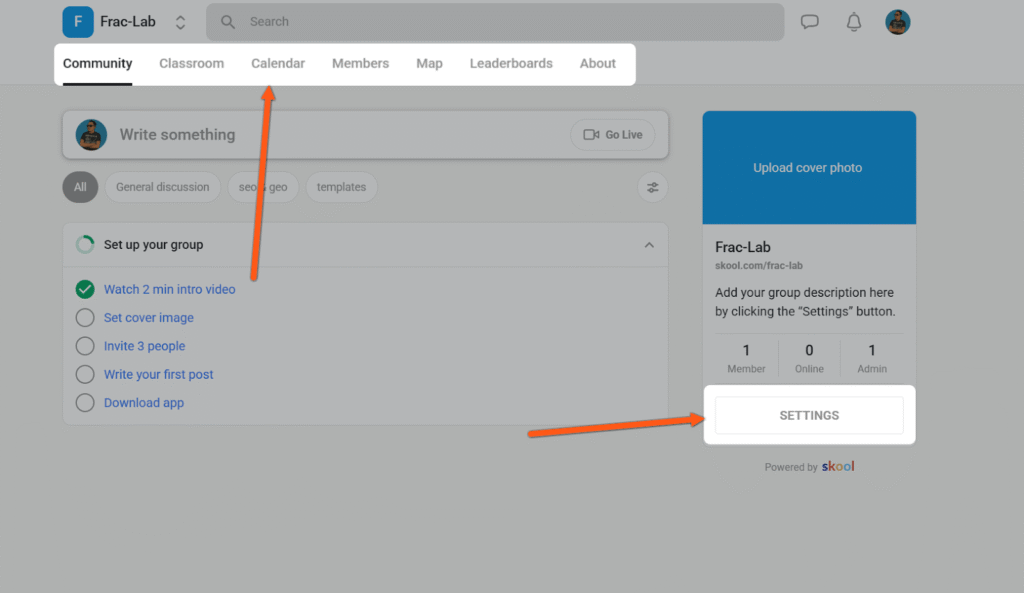Open the group switcher arrows
The image size is (1024, 593).
click(x=180, y=22)
